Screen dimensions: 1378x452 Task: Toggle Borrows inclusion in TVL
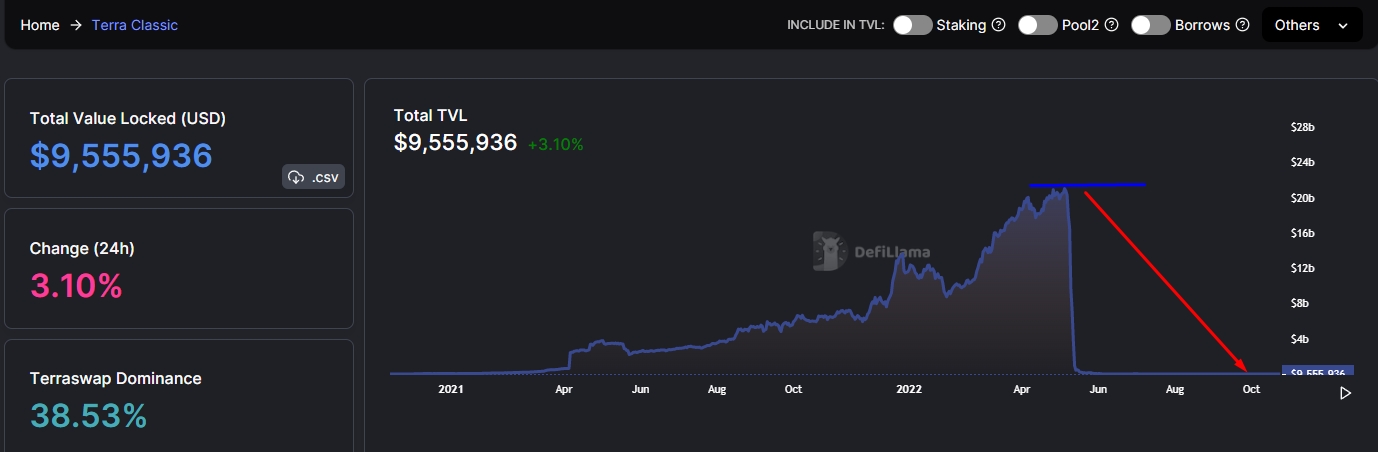click(x=1151, y=25)
